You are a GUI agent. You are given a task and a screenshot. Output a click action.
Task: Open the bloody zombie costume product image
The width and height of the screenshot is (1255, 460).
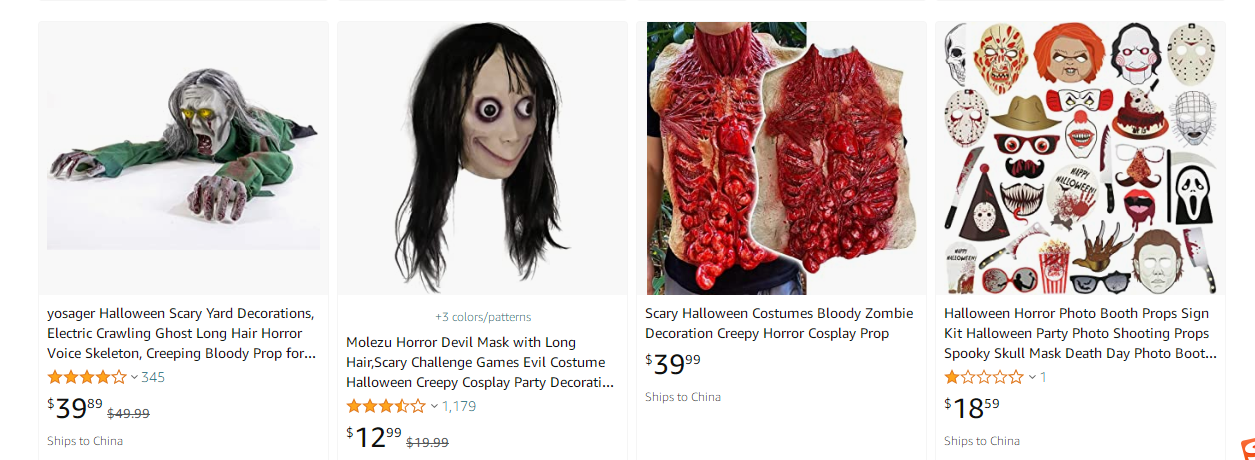pyautogui.click(x=781, y=158)
